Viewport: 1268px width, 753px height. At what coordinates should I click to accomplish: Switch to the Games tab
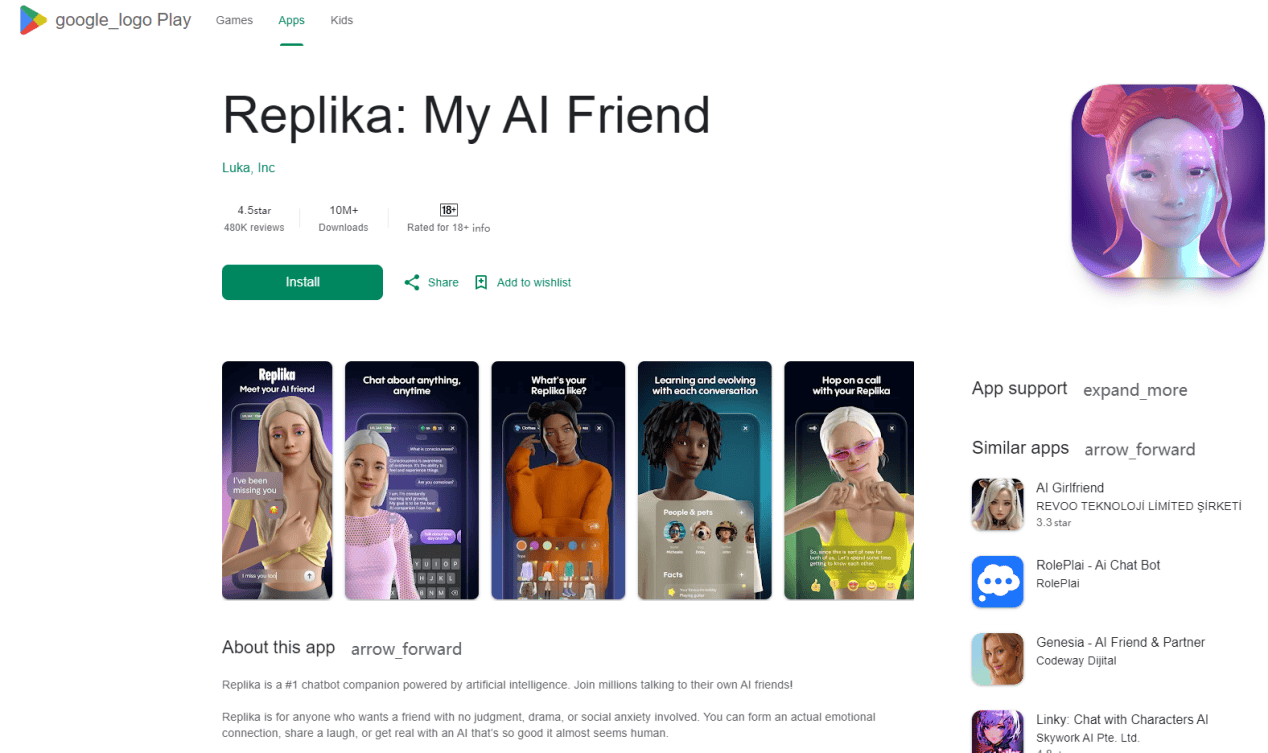234,20
